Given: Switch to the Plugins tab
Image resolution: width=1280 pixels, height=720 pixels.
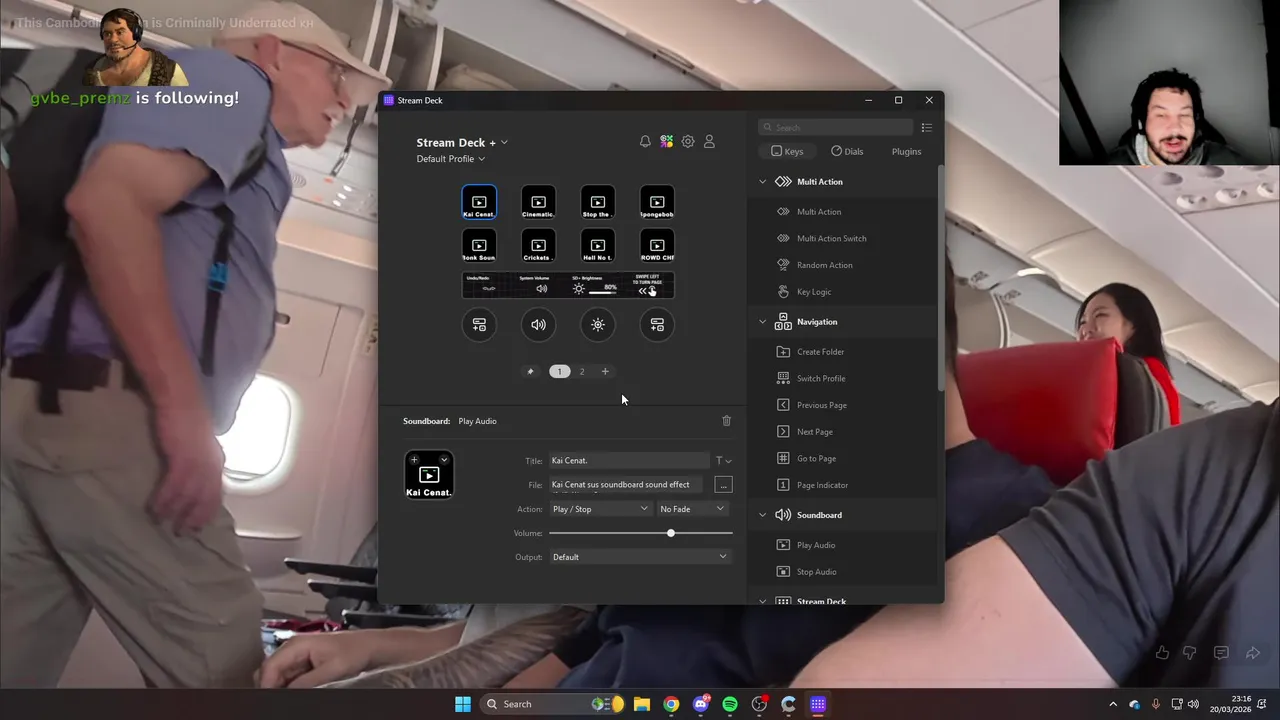Looking at the screenshot, I should point(906,151).
